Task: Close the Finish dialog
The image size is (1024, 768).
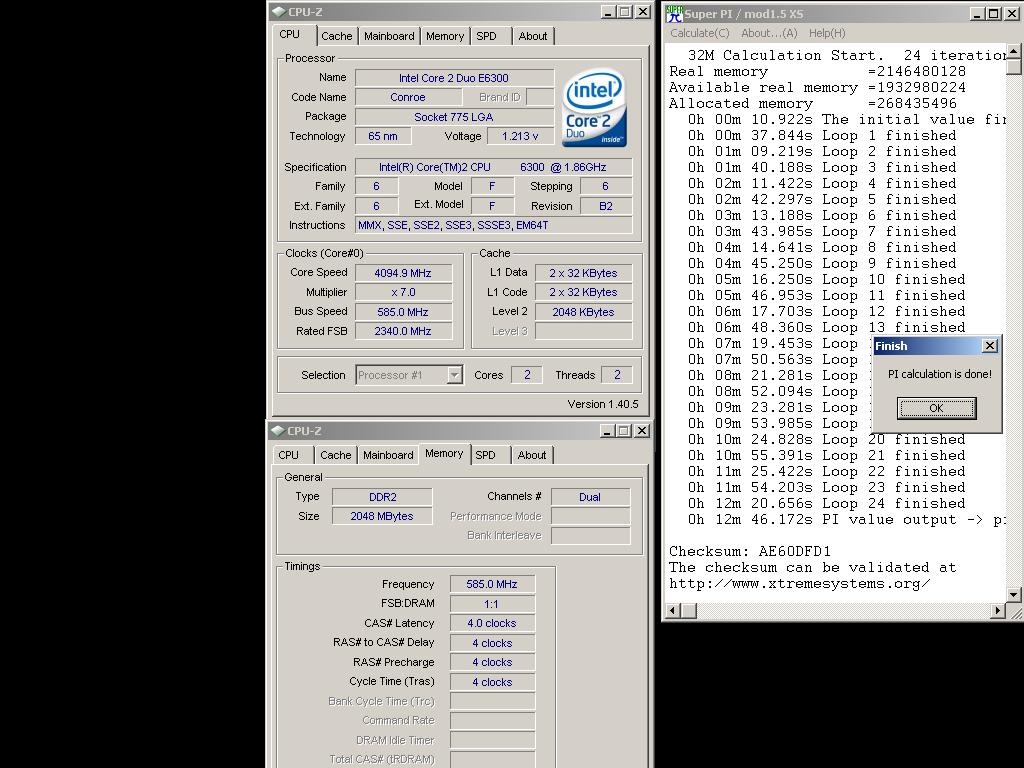Action: pyautogui.click(x=990, y=345)
